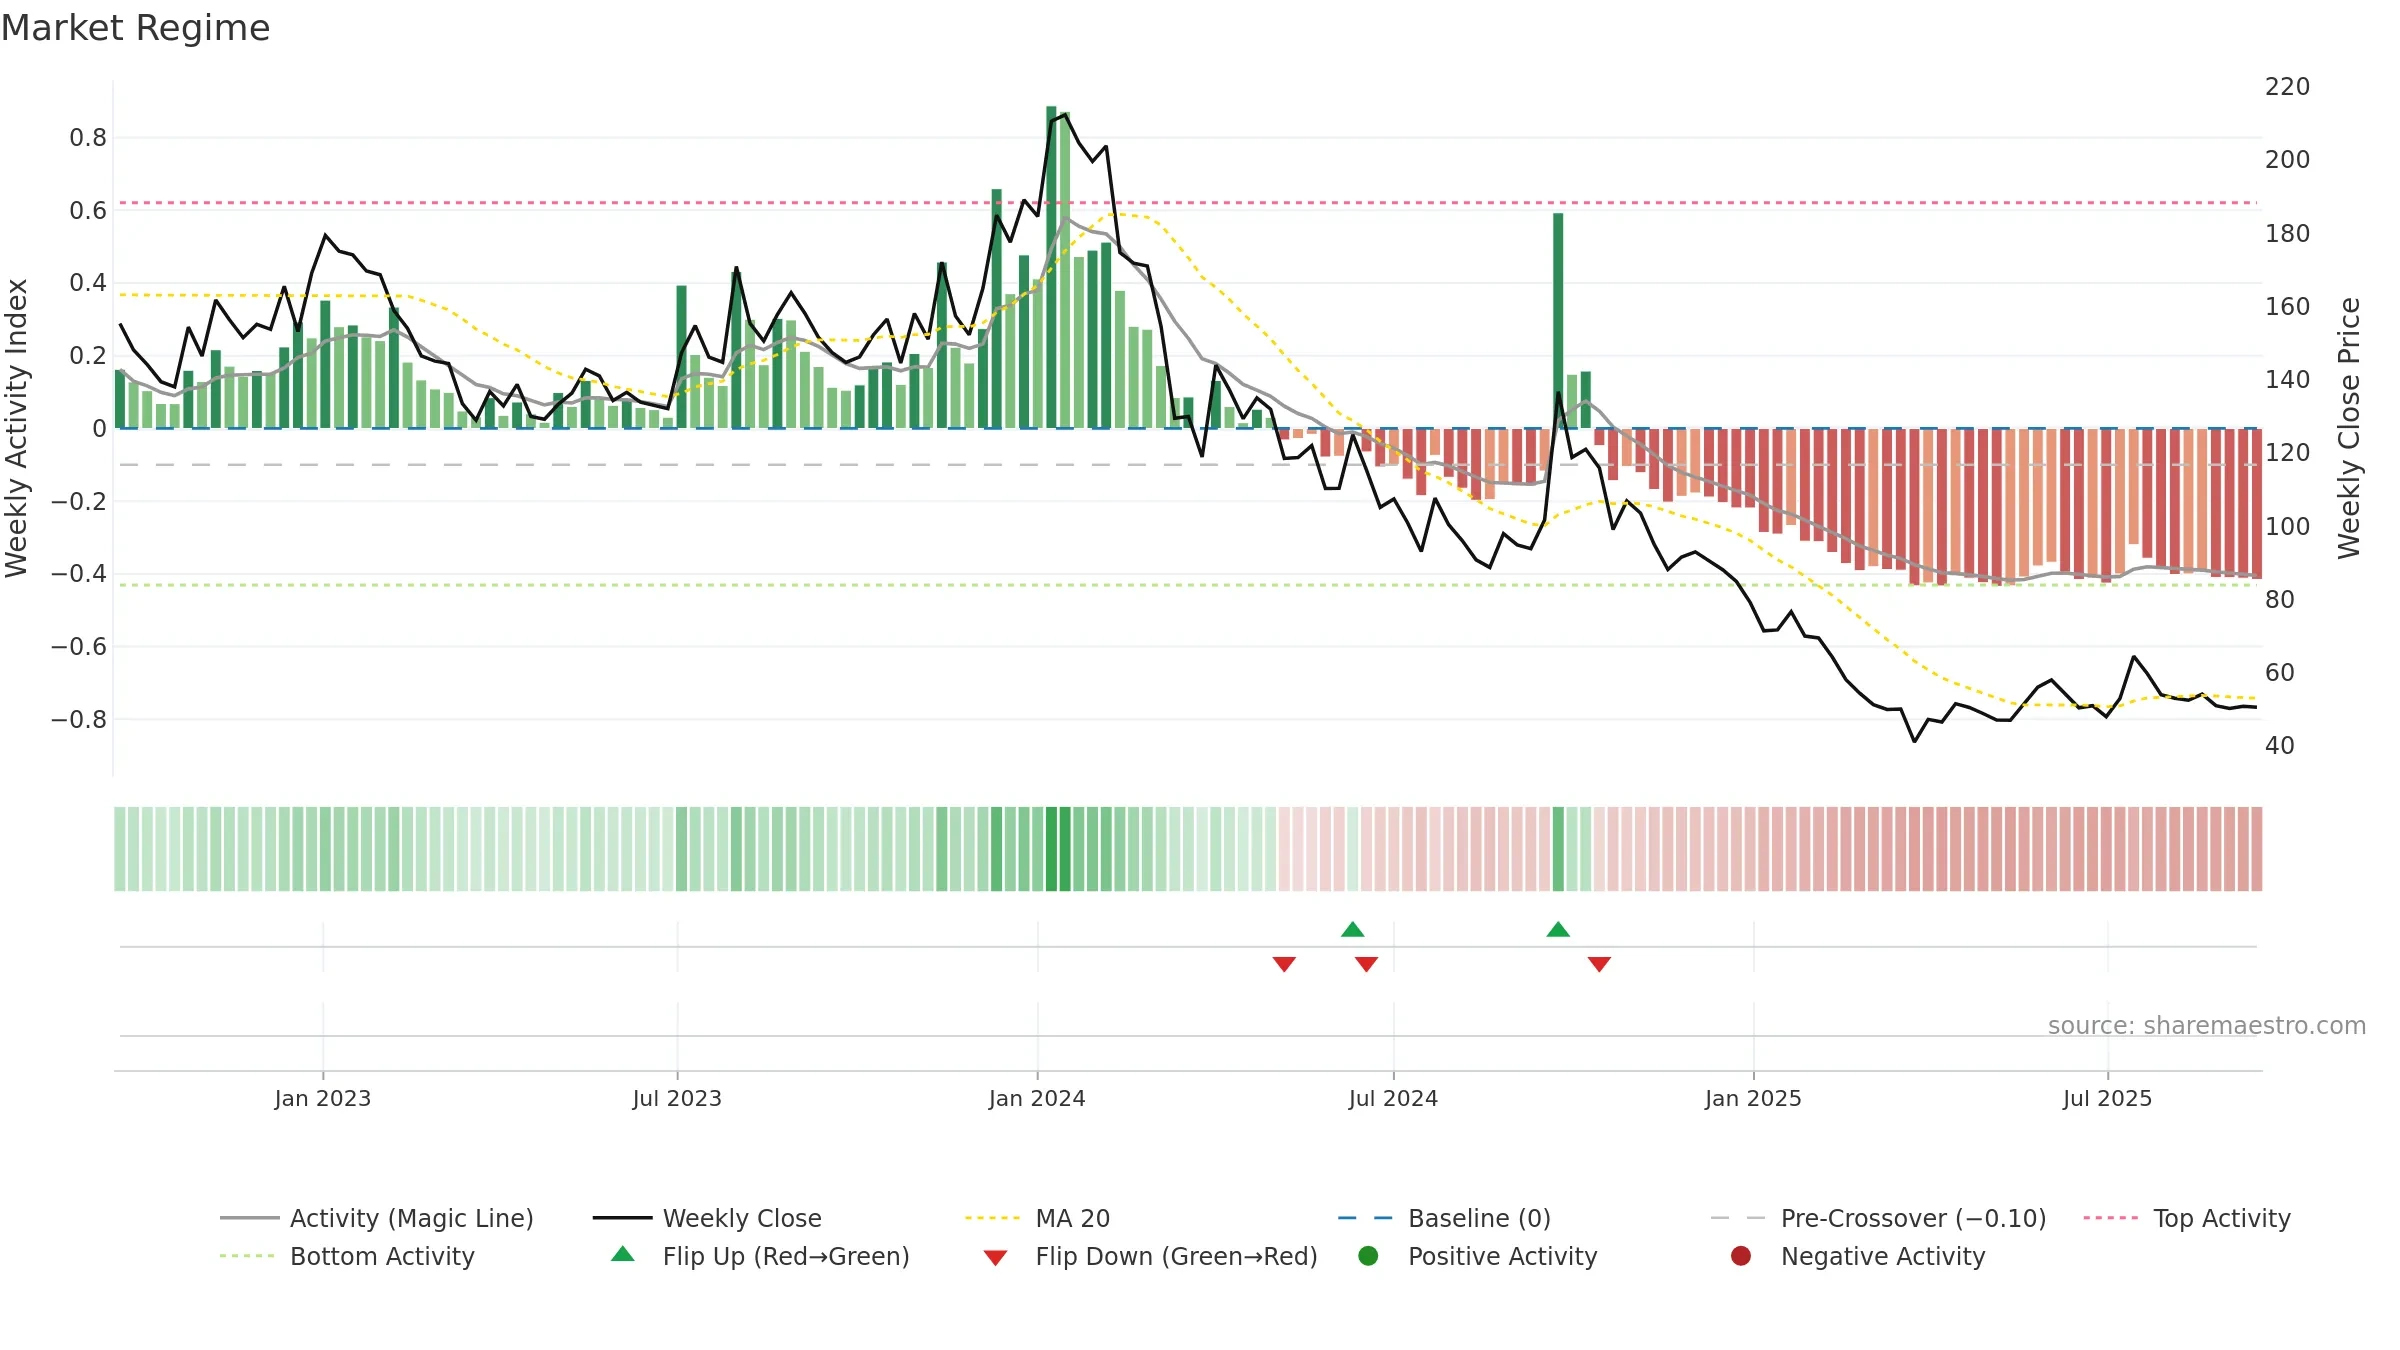Click Flip Up marker after Jul 2024
2400x1350 pixels.
click(x=1558, y=929)
